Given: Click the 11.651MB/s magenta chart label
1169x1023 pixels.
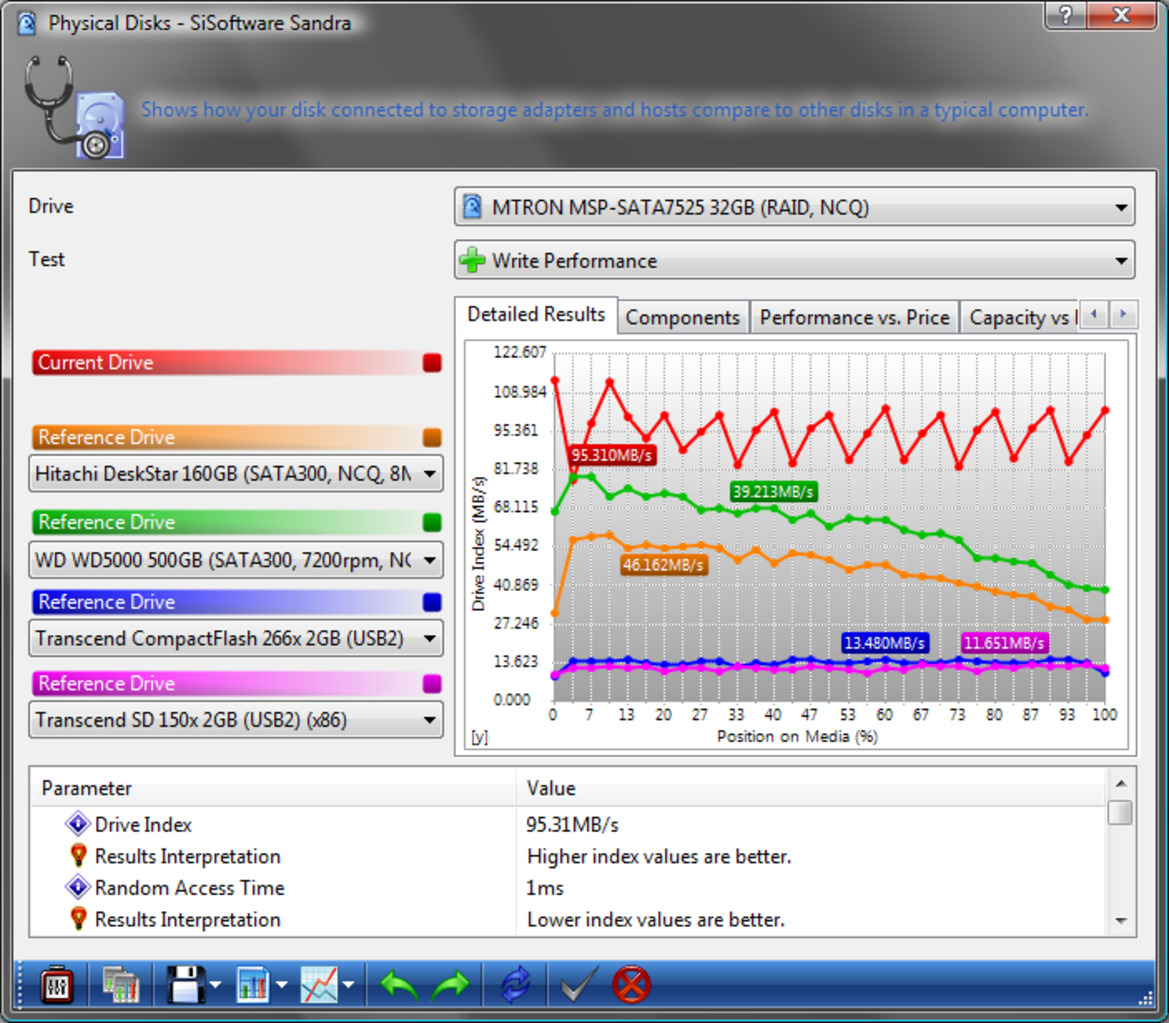Looking at the screenshot, I should coord(1004,643).
